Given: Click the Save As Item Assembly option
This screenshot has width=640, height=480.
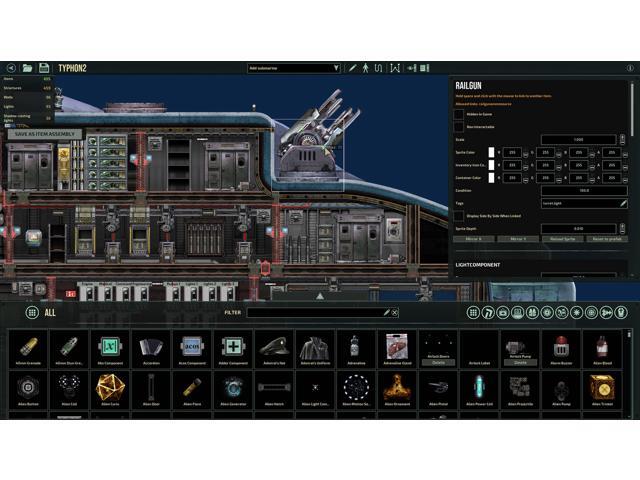Looking at the screenshot, I should [44, 134].
